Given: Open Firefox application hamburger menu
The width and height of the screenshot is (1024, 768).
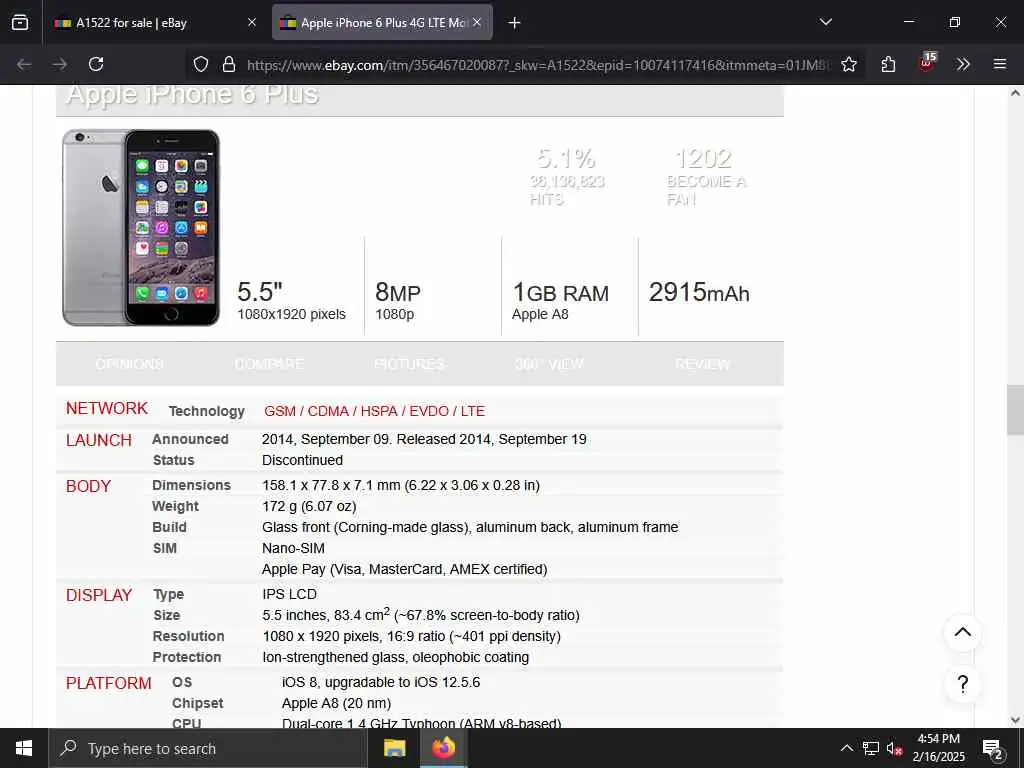Looking at the screenshot, I should pyautogui.click(x=1000, y=64).
